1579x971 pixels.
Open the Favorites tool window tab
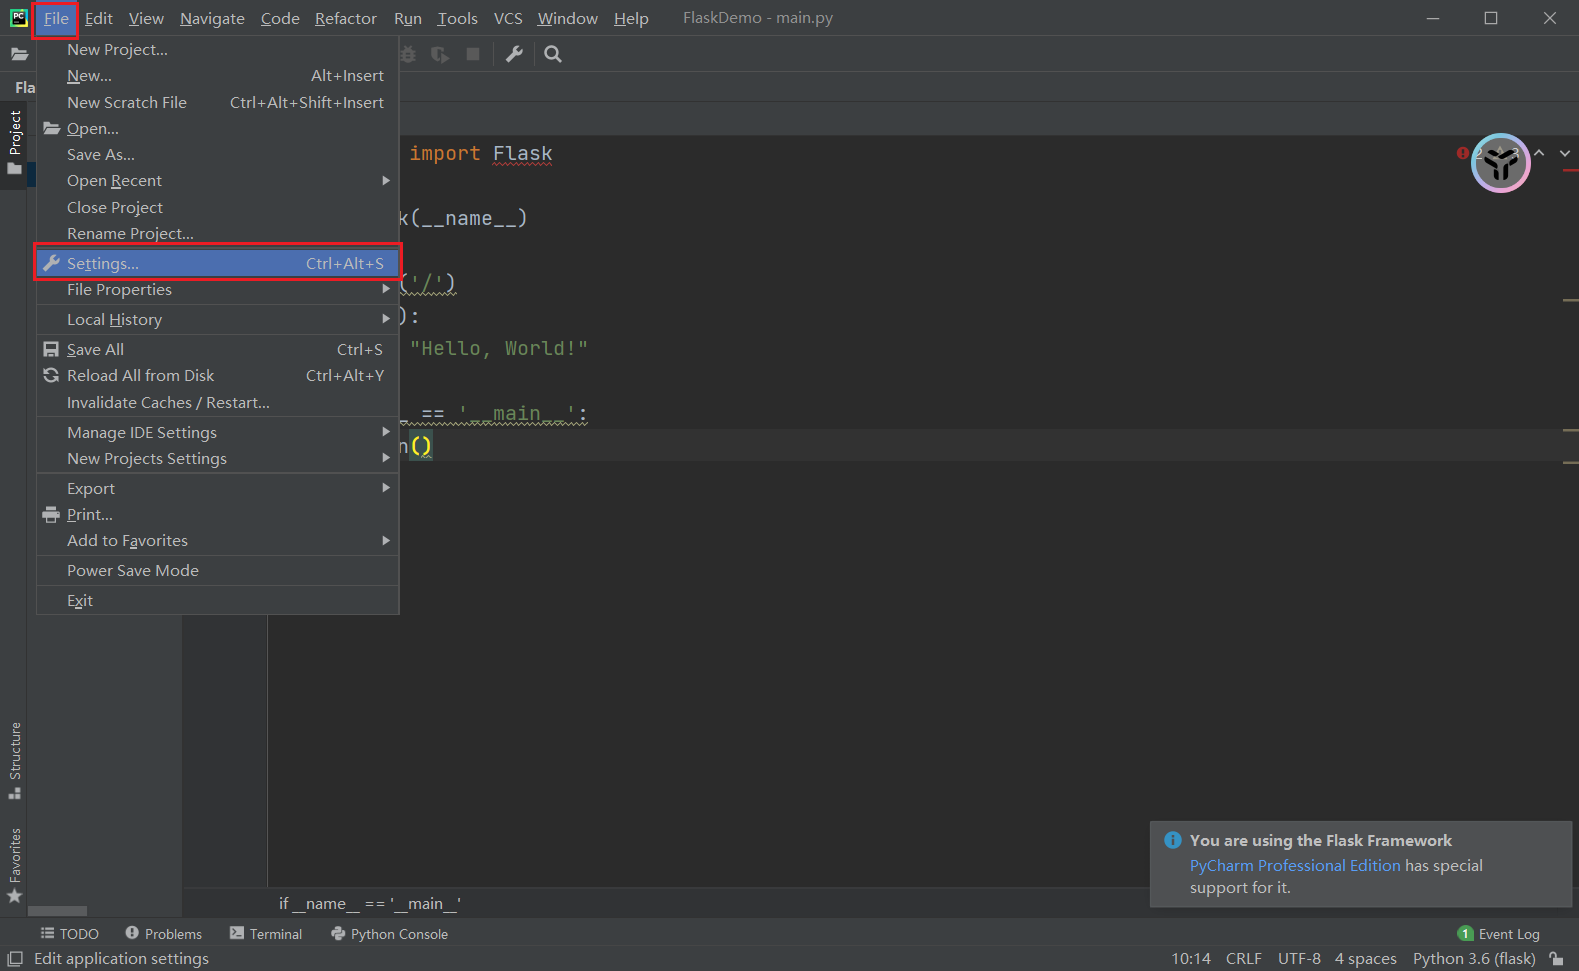14,865
